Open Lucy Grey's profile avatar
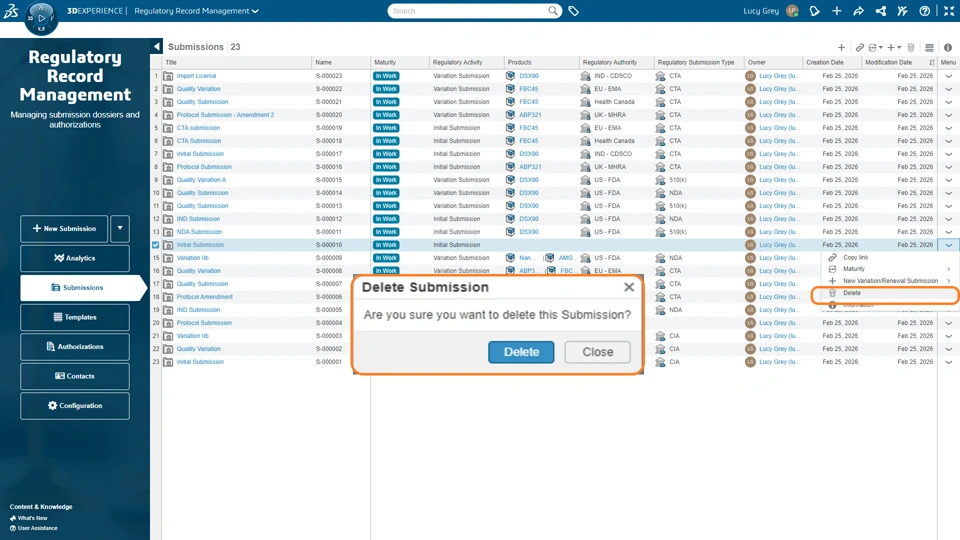Screen dimensions: 960x540 (x=792, y=11)
